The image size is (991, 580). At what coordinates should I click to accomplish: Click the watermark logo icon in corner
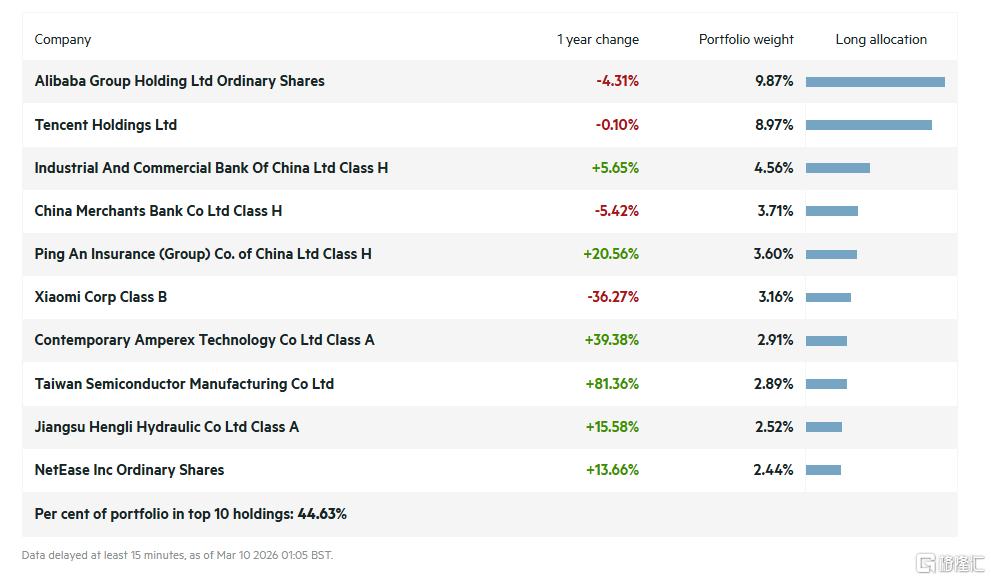927,563
